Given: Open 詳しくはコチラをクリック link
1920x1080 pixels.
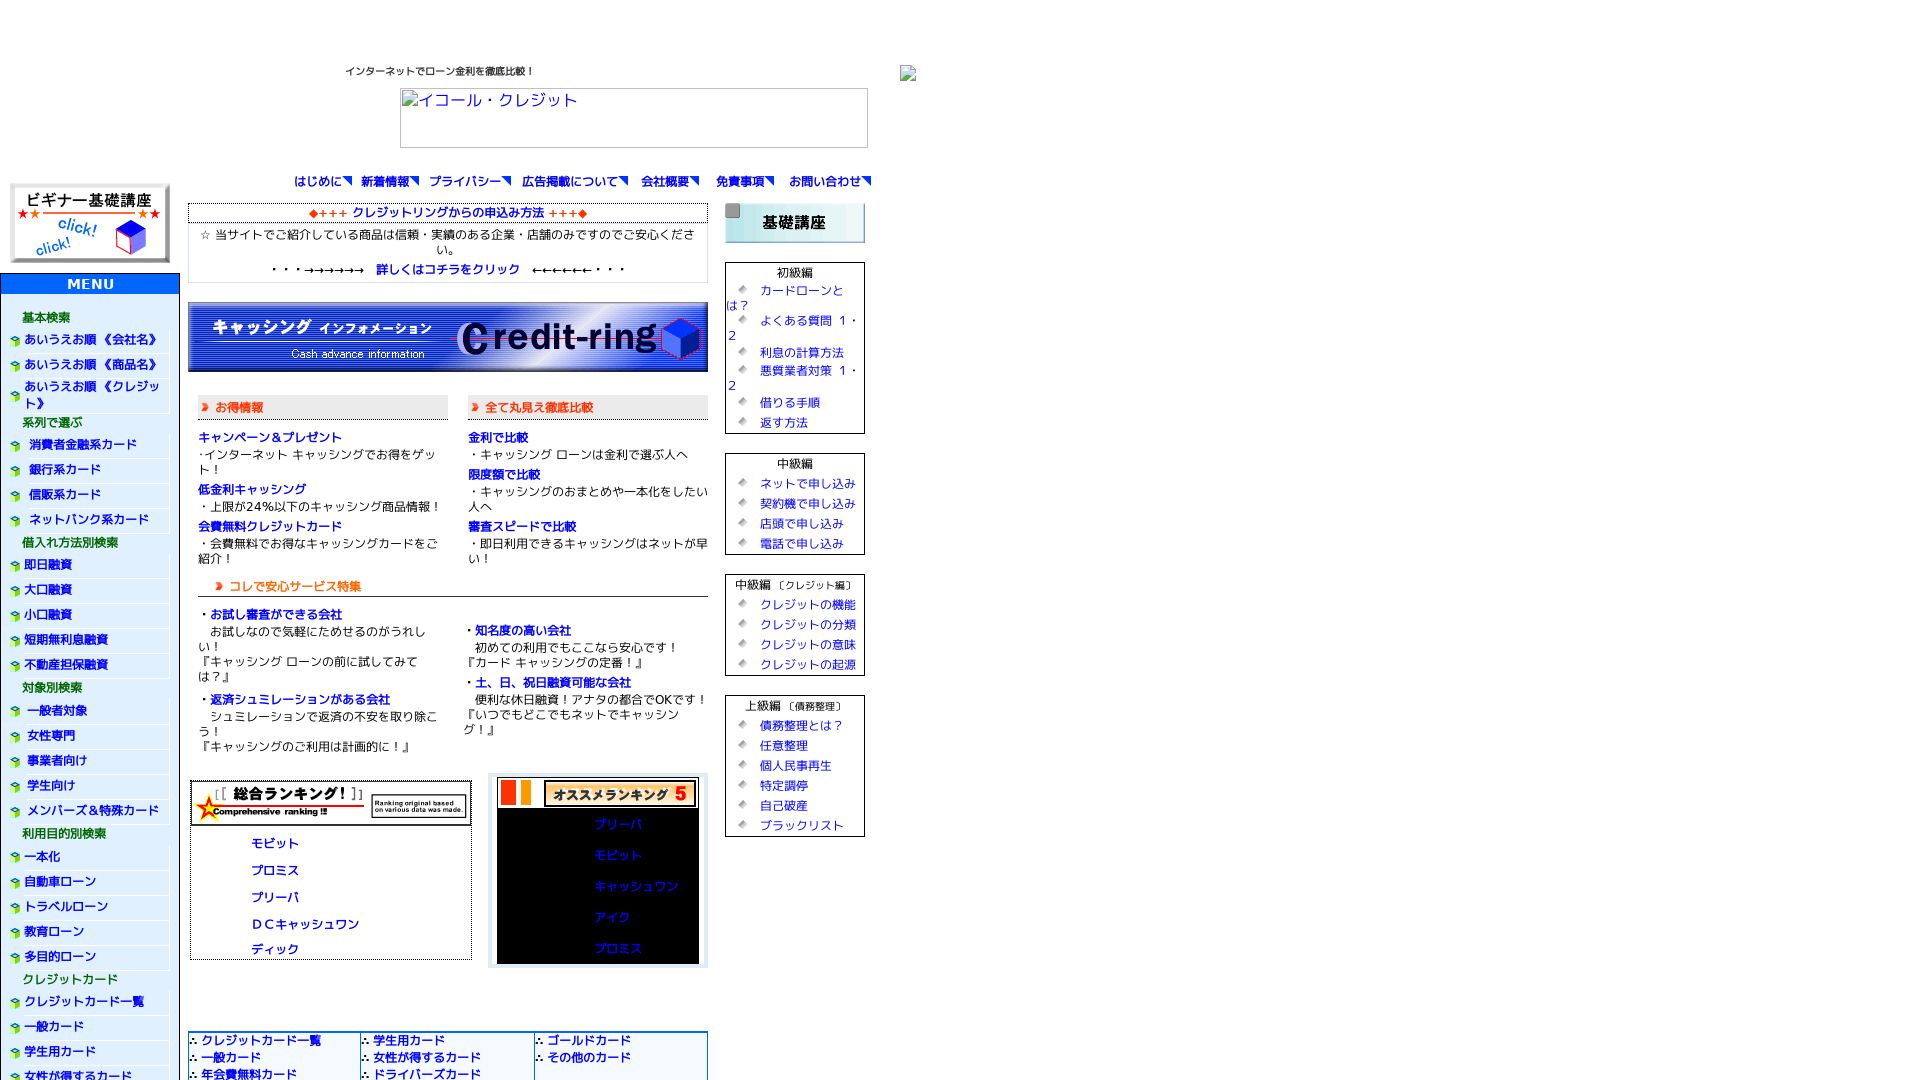Looking at the screenshot, I should coord(447,270).
